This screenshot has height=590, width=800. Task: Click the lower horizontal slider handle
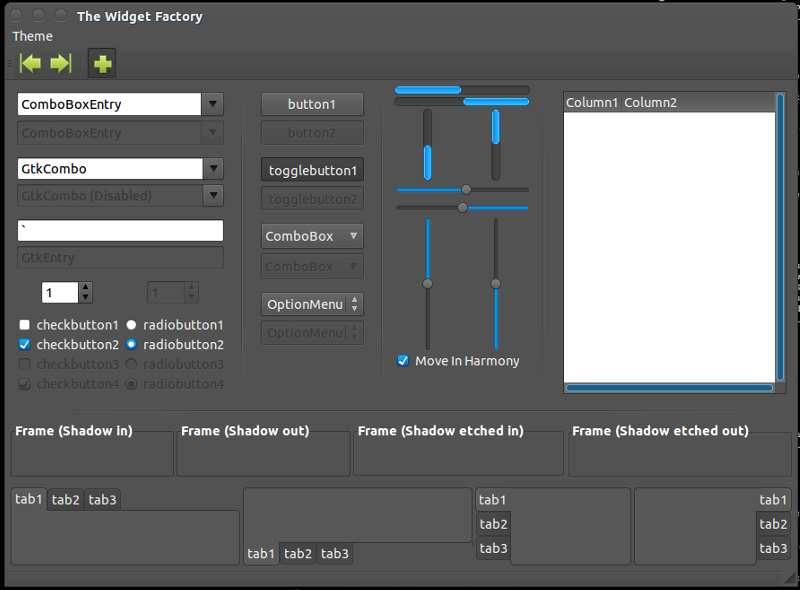pyautogui.click(x=462, y=207)
